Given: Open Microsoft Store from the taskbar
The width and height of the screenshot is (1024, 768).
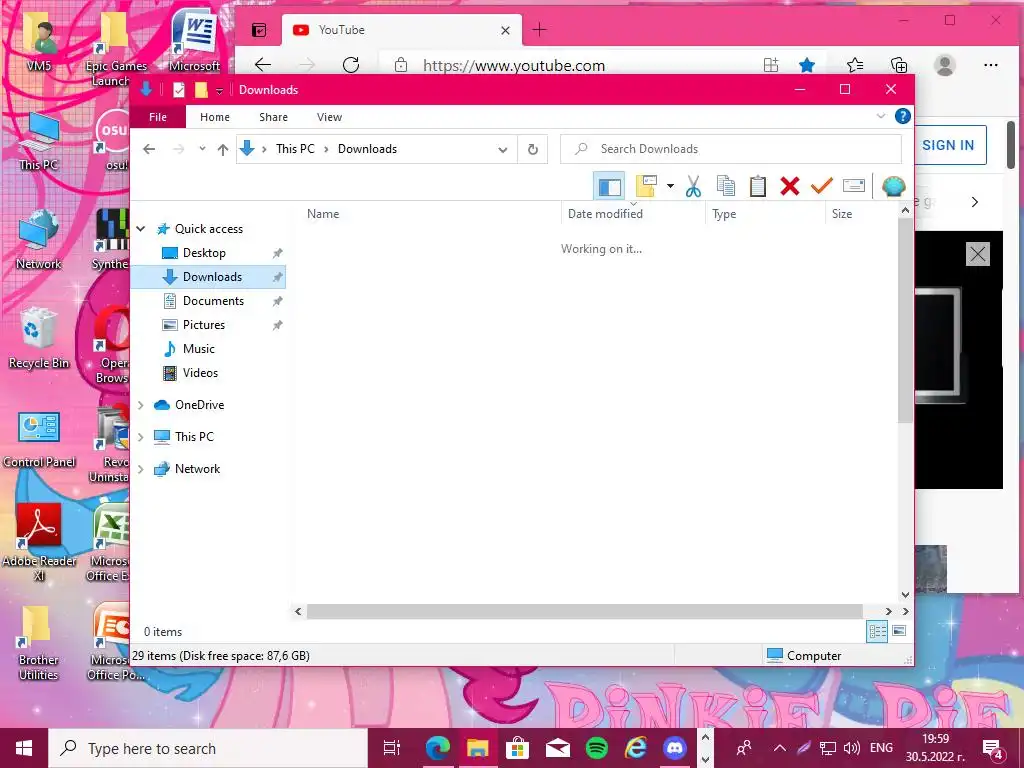Looking at the screenshot, I should [x=517, y=748].
